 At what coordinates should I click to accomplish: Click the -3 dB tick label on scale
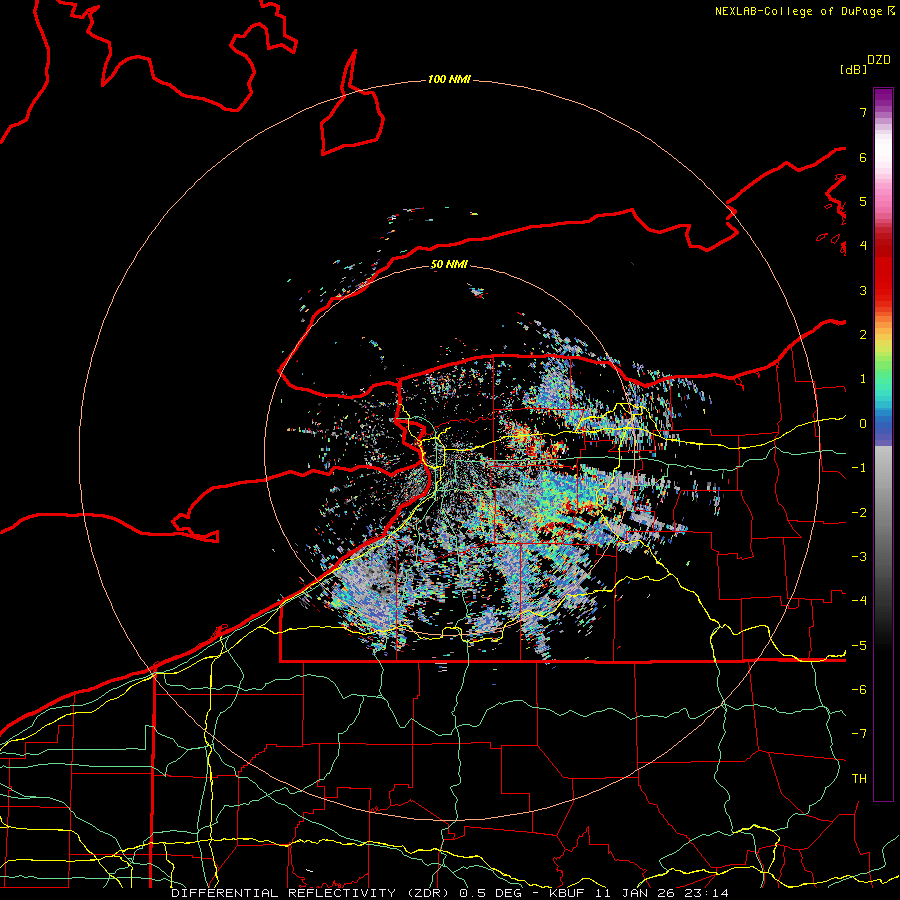[859, 556]
